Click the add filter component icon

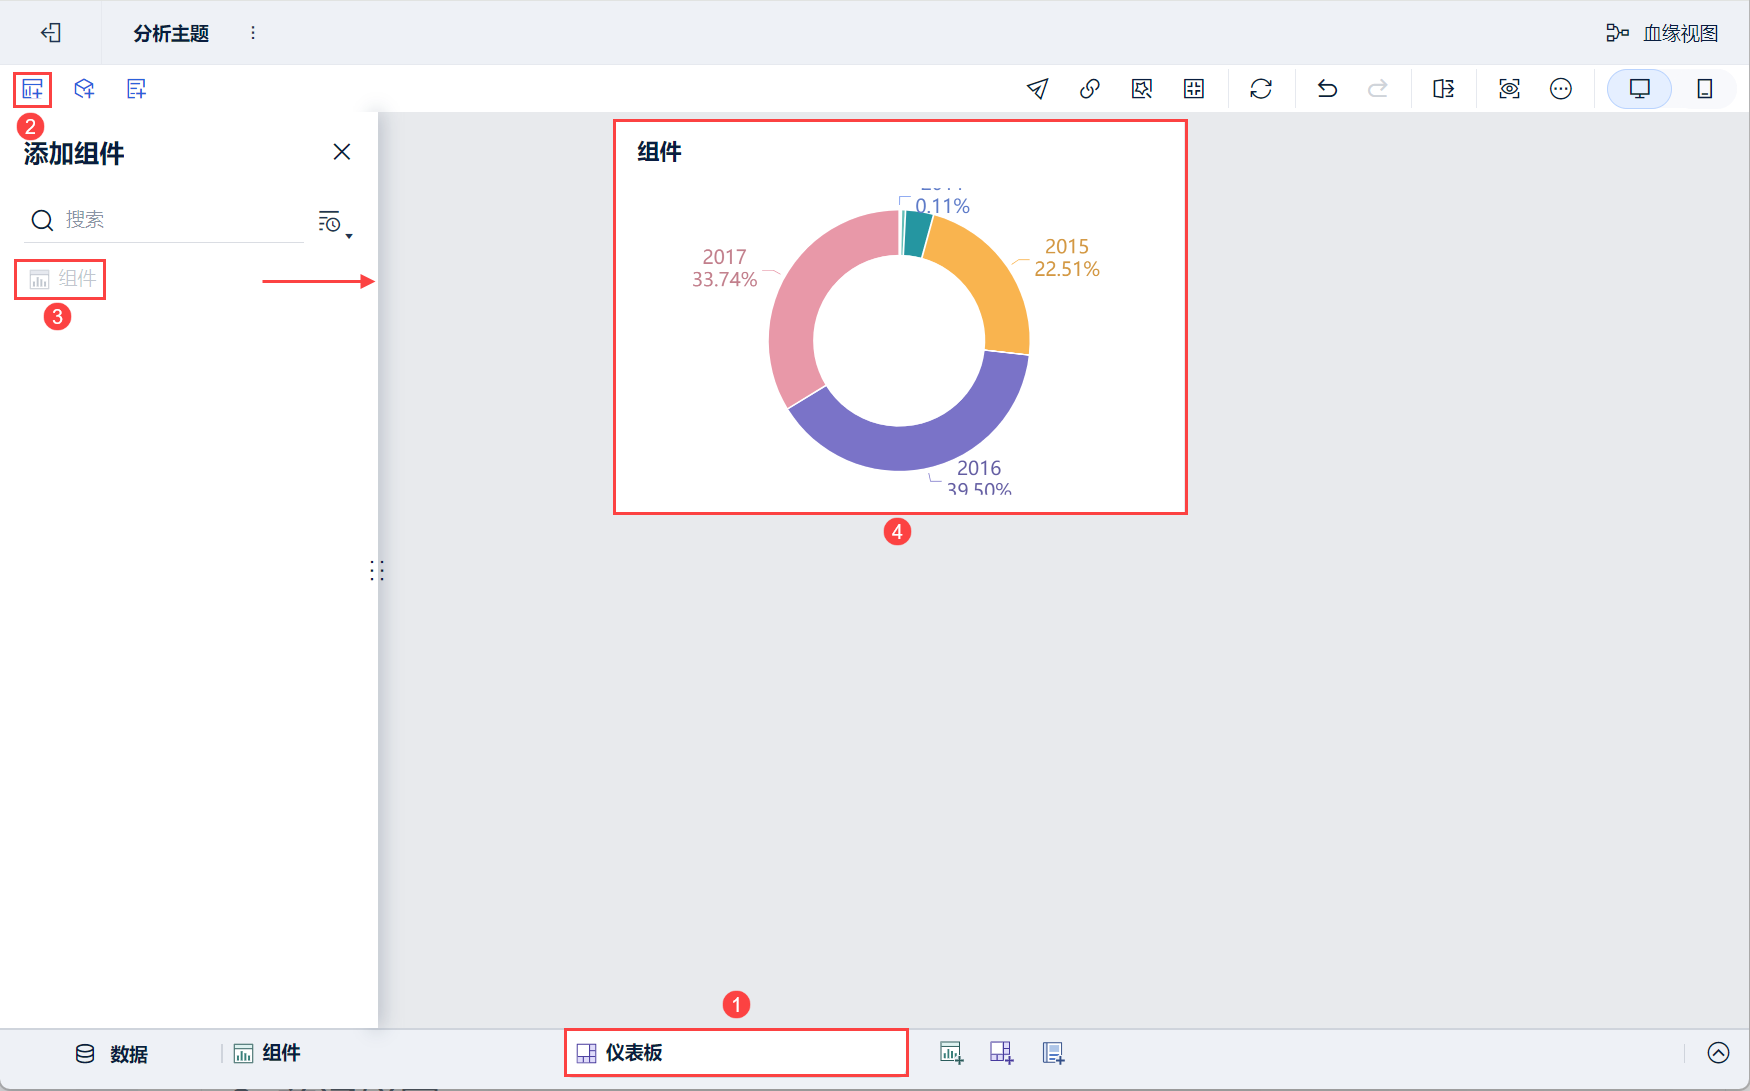(84, 89)
